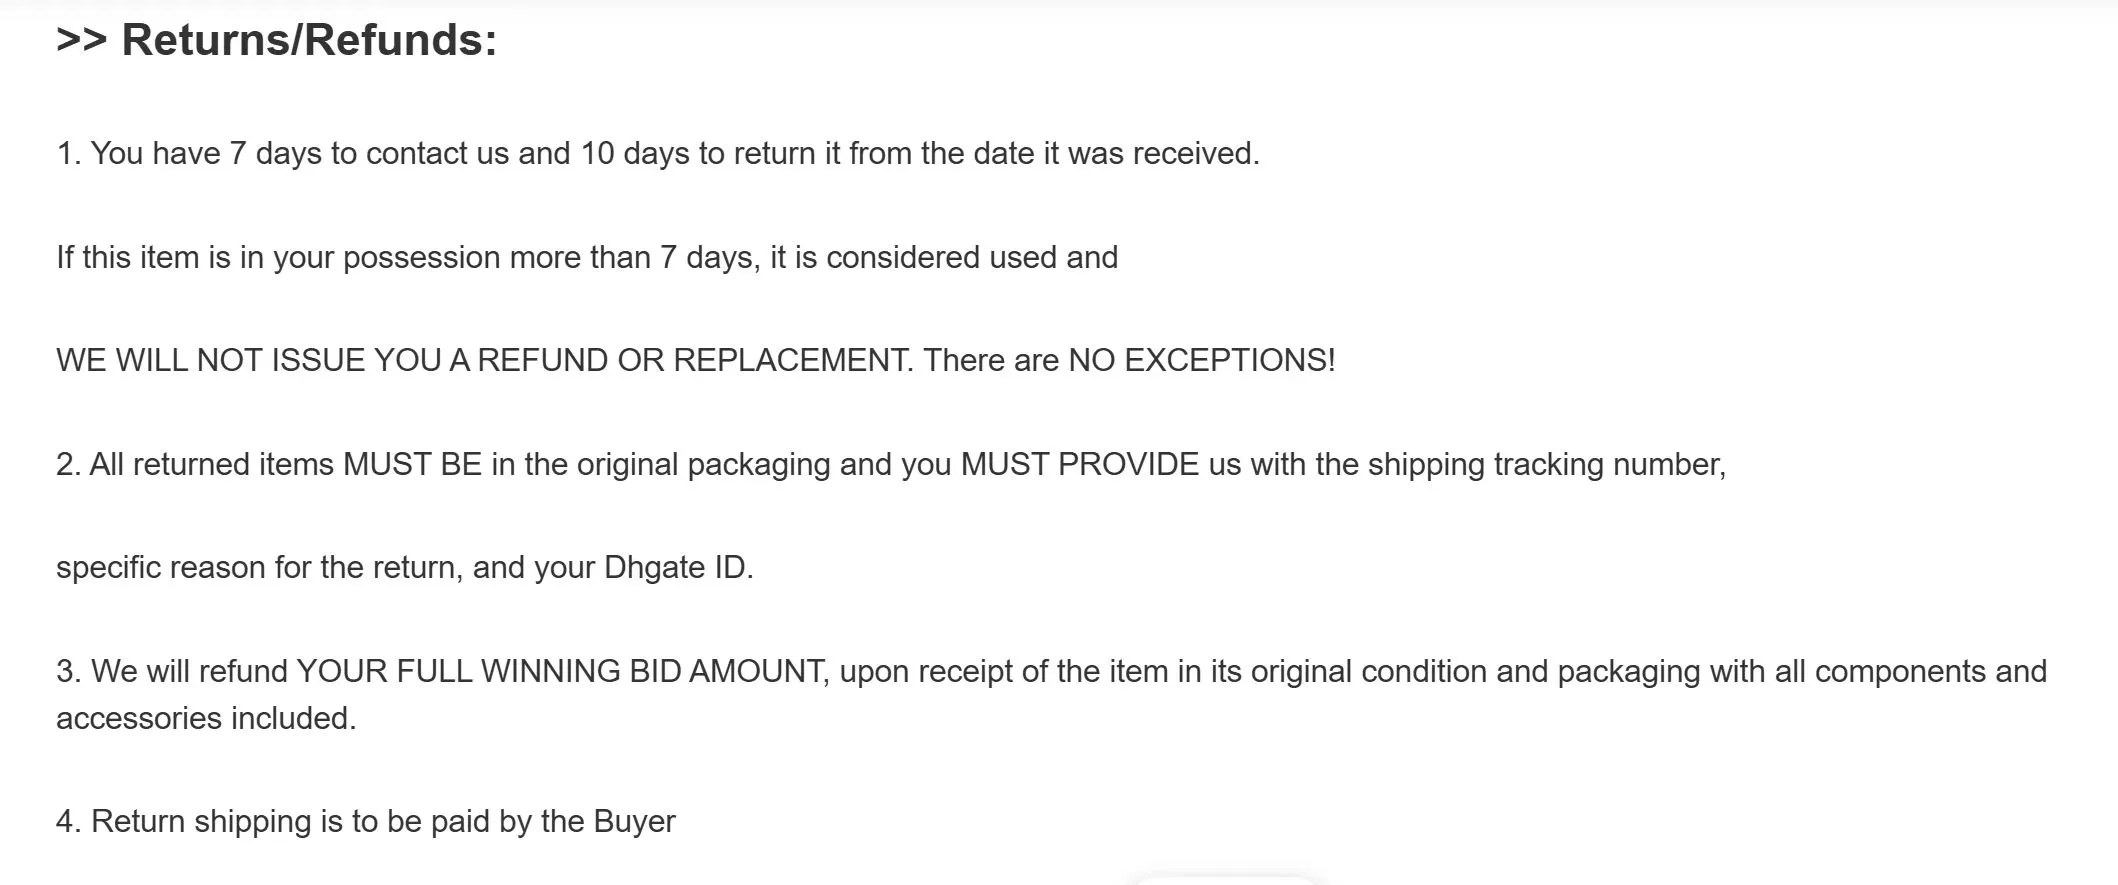2118x885 pixels.
Task: Click the phrase 'it is considered used and'
Action: (943, 258)
